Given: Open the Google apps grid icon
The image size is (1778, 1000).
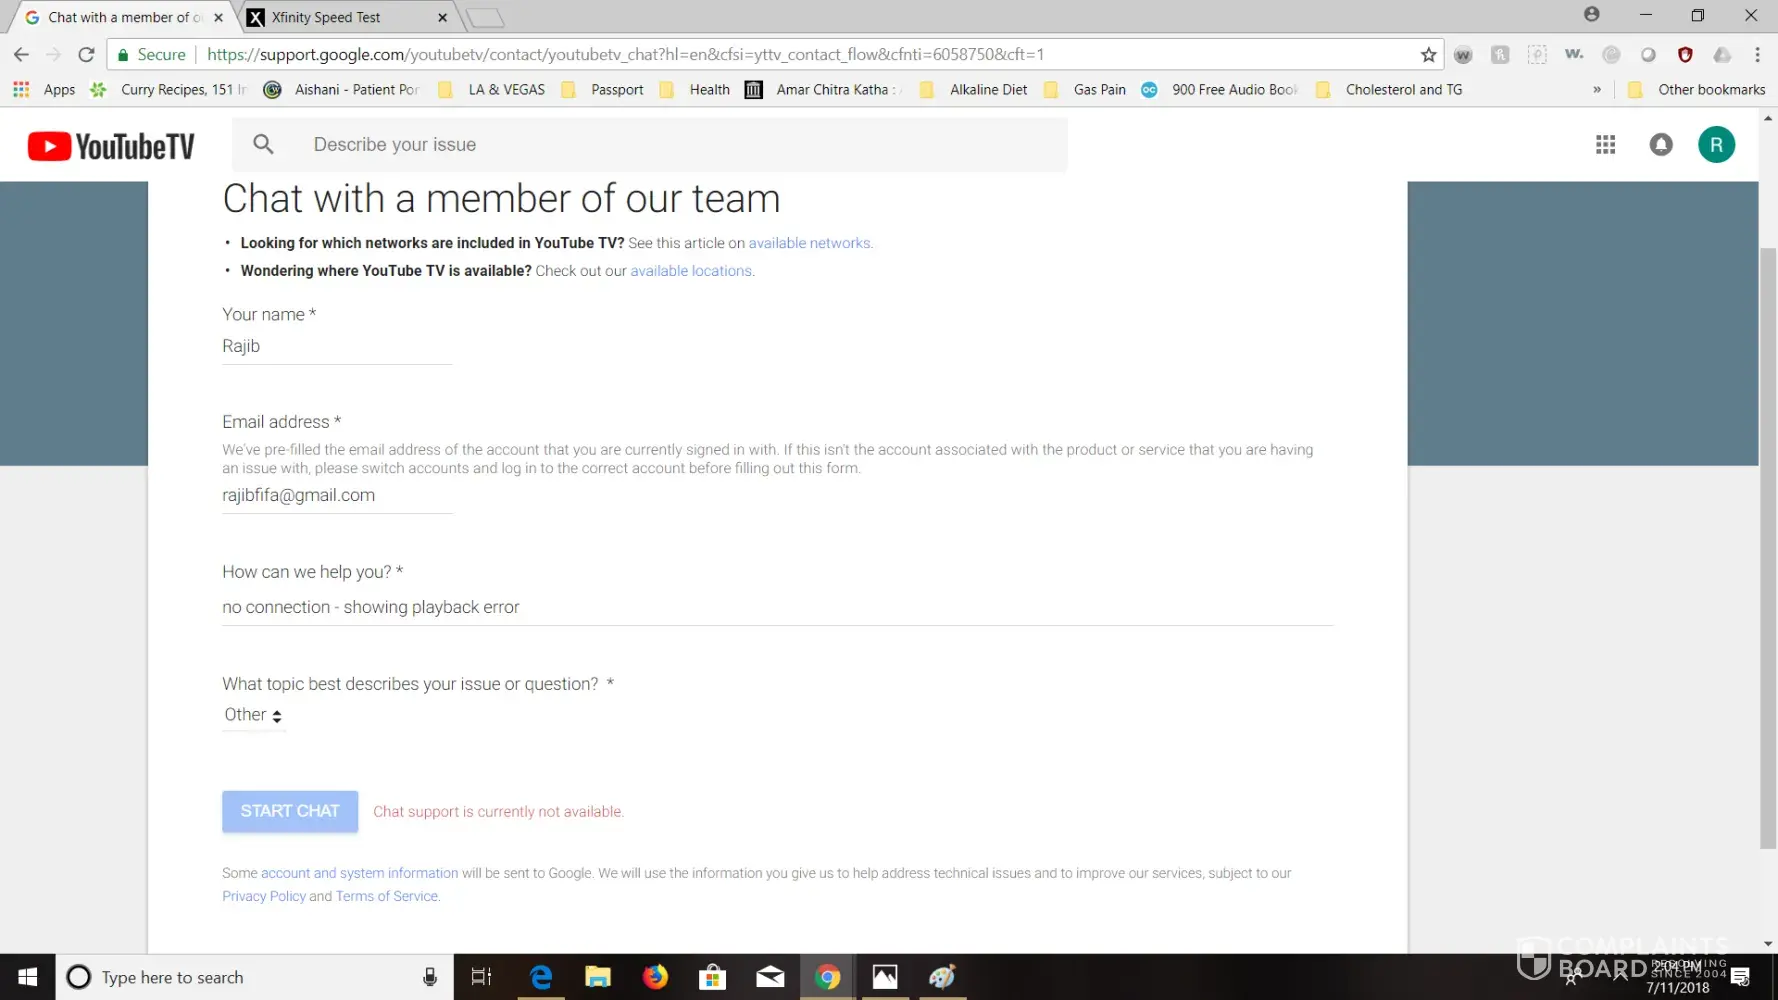Looking at the screenshot, I should coord(1605,145).
